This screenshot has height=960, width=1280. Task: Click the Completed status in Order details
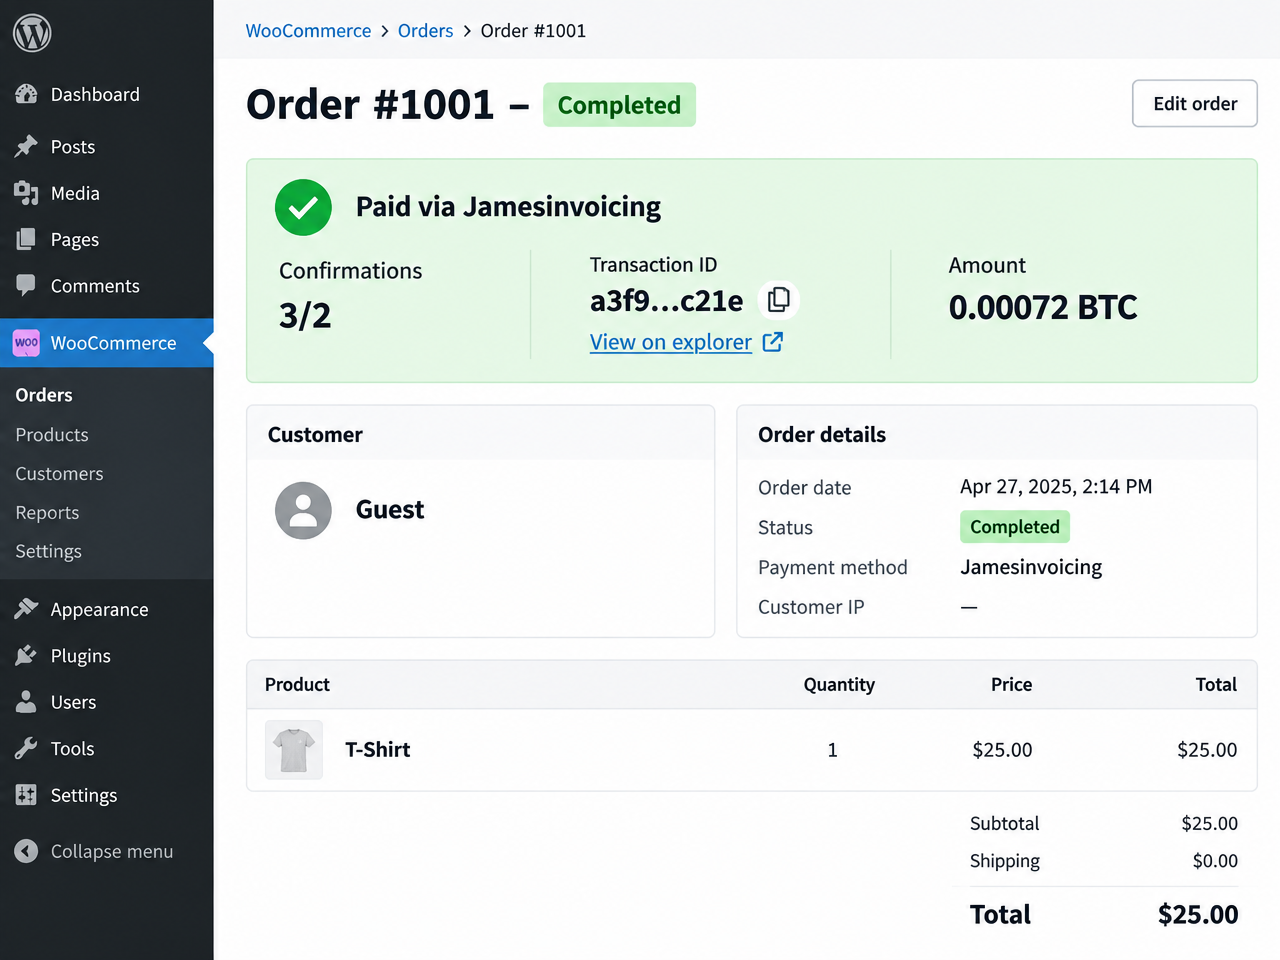click(1015, 527)
